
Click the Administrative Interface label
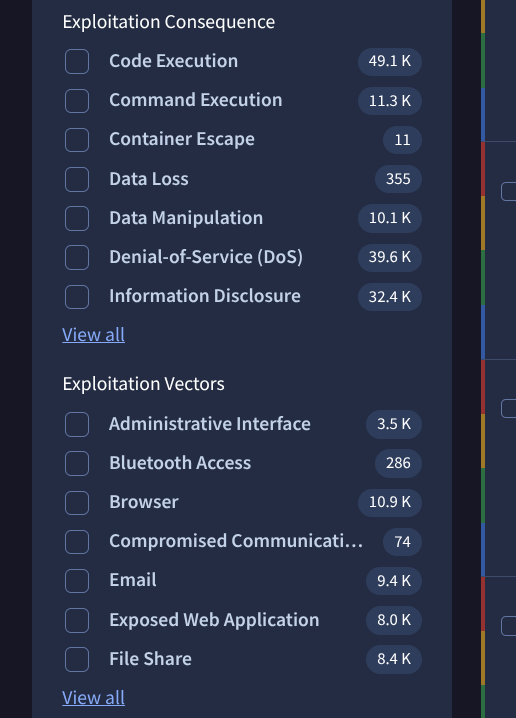click(x=210, y=424)
